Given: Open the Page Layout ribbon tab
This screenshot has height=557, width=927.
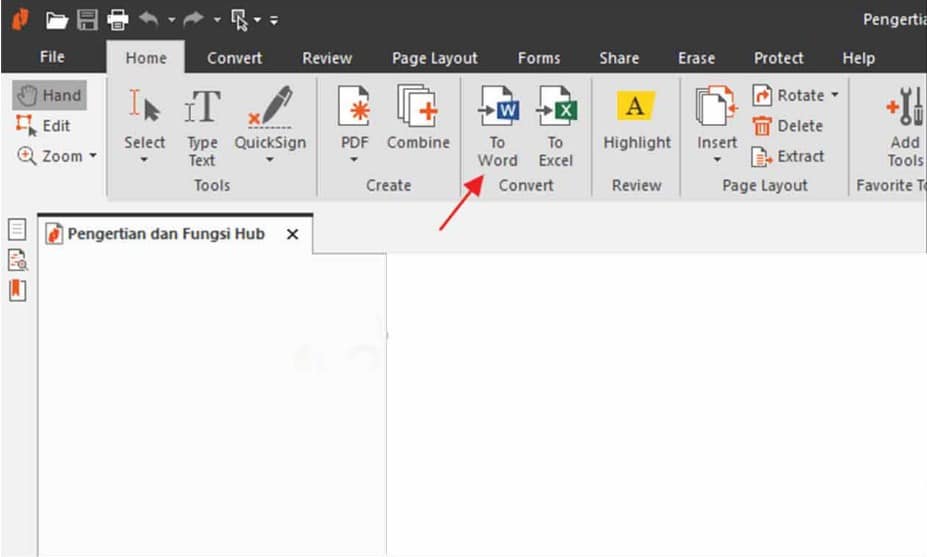Looking at the screenshot, I should (434, 58).
